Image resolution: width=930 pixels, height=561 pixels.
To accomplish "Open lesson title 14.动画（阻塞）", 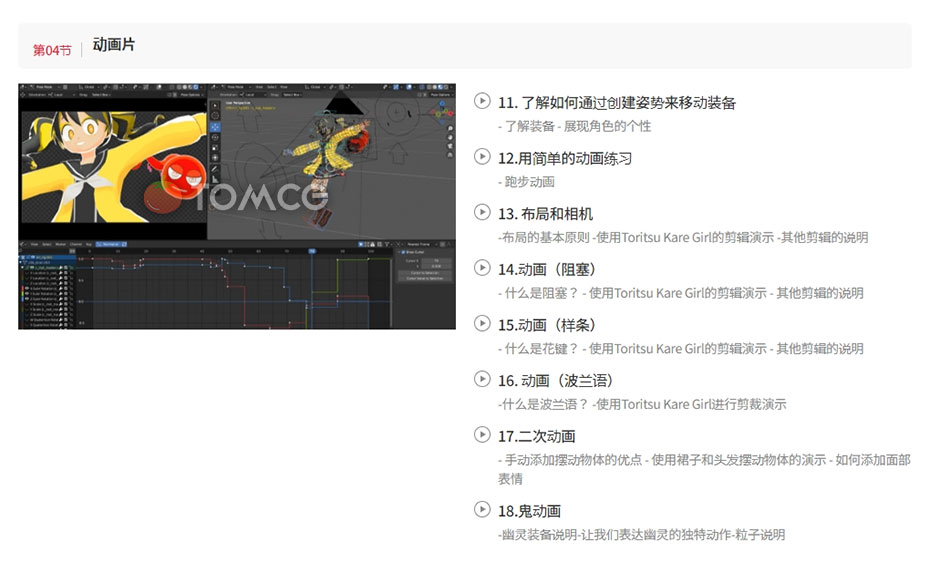I will point(546,270).
